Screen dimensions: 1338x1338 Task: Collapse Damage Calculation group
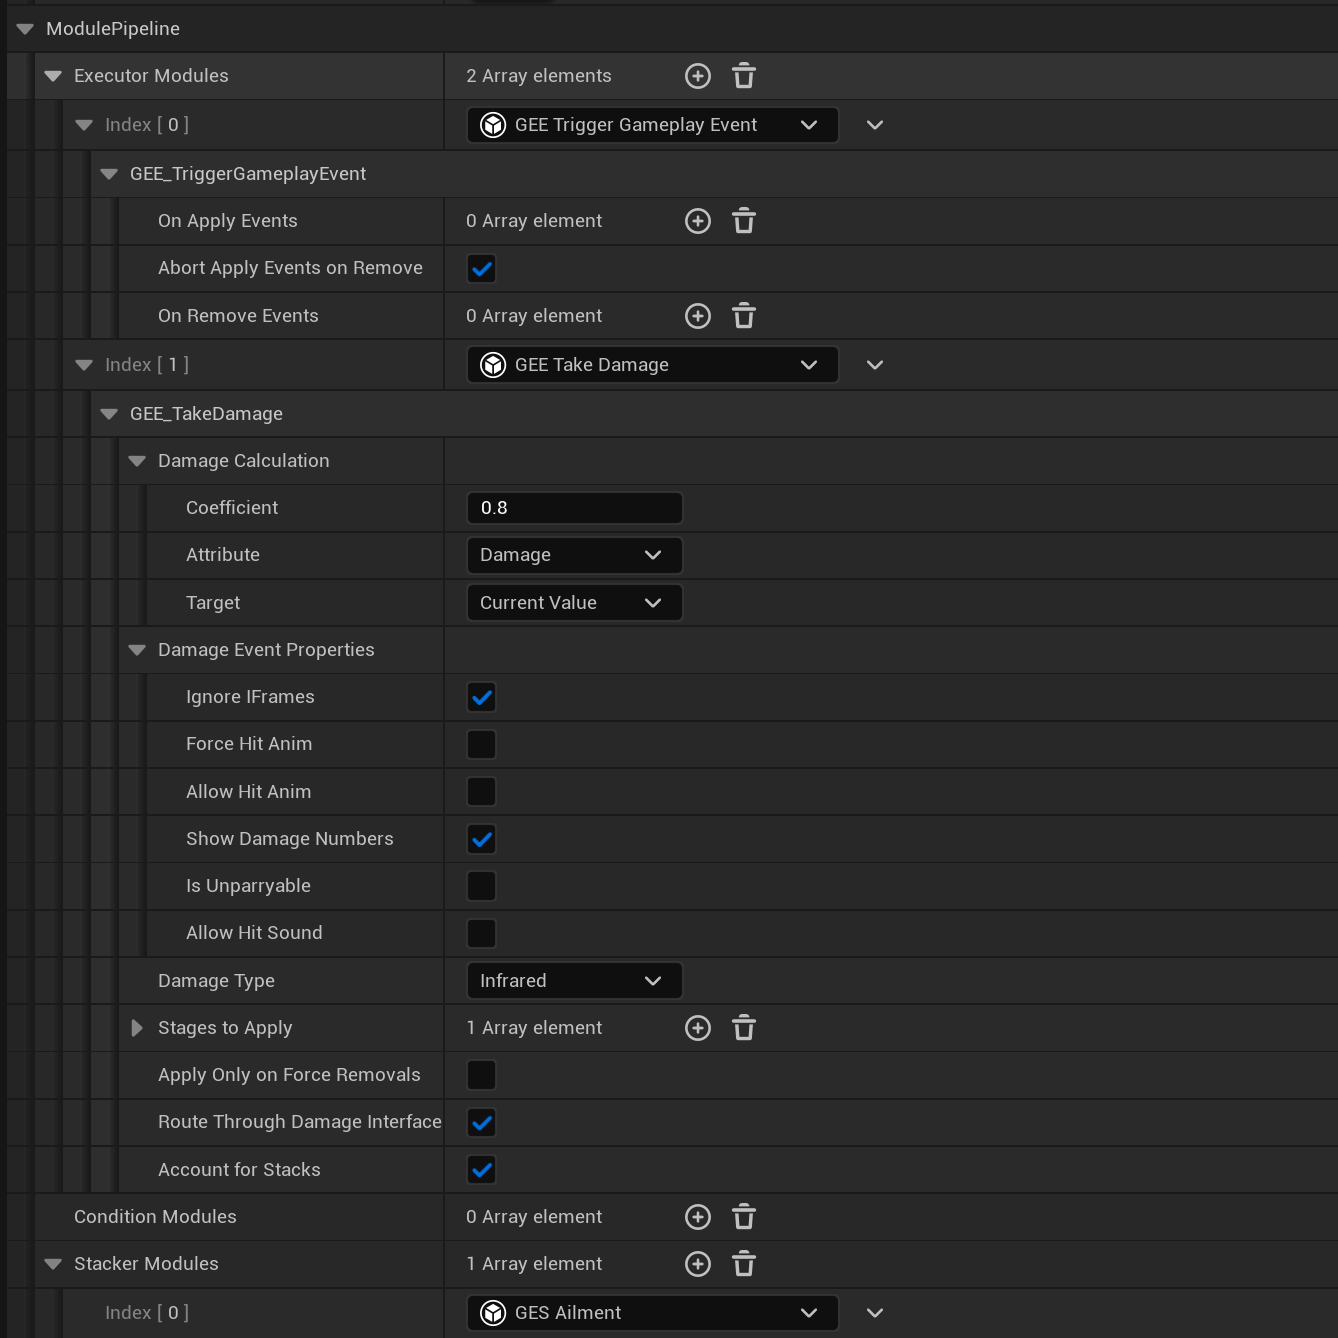(x=137, y=461)
